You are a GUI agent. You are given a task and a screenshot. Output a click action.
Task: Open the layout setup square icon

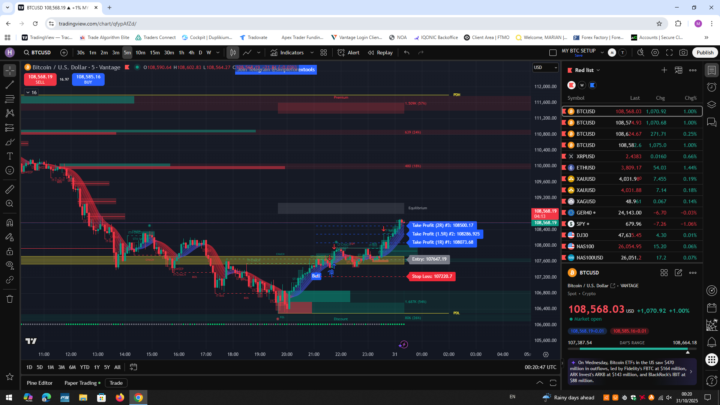point(553,53)
